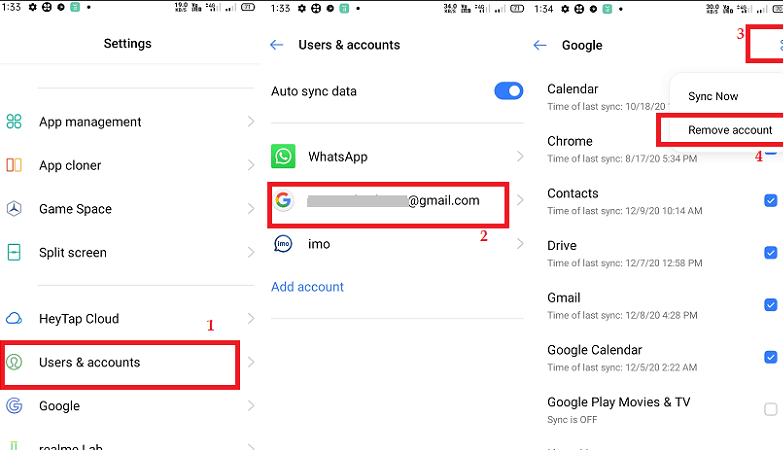
Task: Tap the App cloner icon
Action: point(14,165)
